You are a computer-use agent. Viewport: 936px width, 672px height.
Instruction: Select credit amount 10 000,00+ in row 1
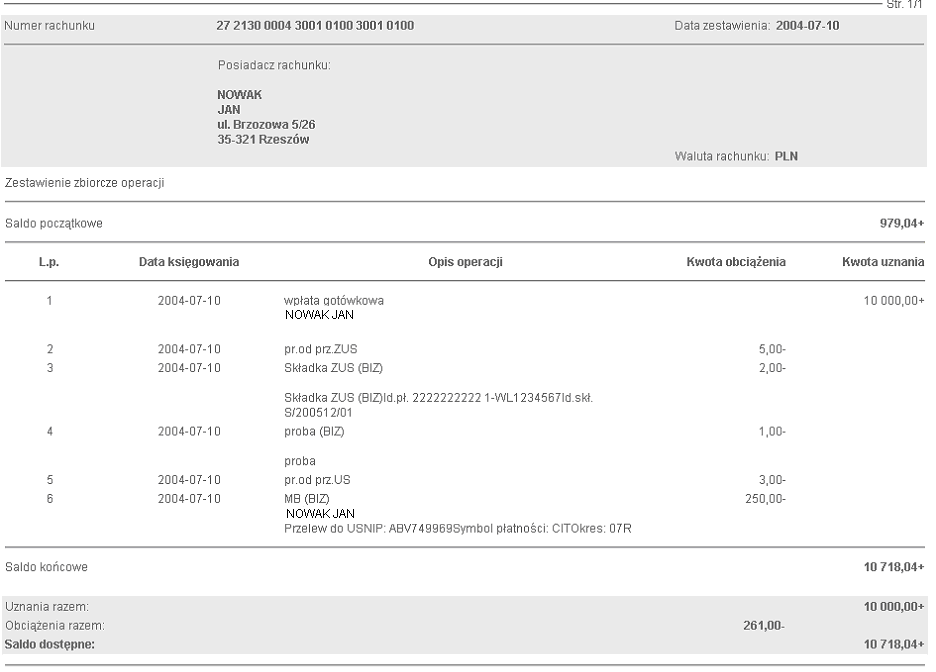click(x=894, y=300)
